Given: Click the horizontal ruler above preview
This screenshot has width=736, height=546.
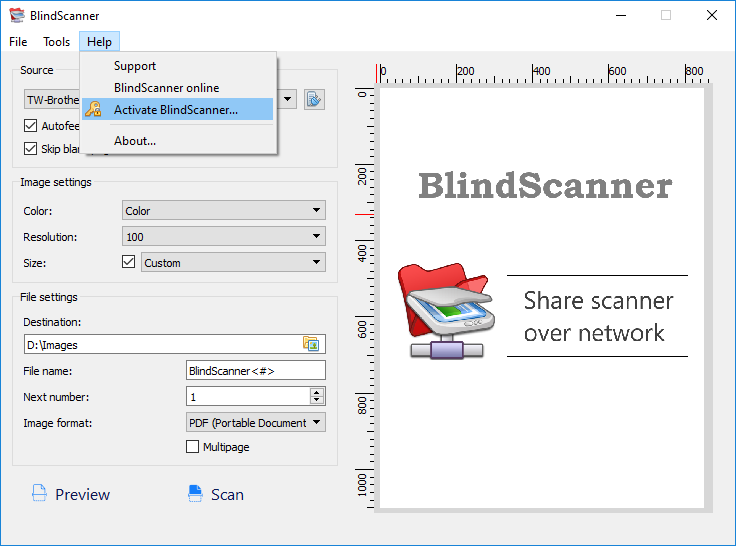Looking at the screenshot, I should pos(544,73).
